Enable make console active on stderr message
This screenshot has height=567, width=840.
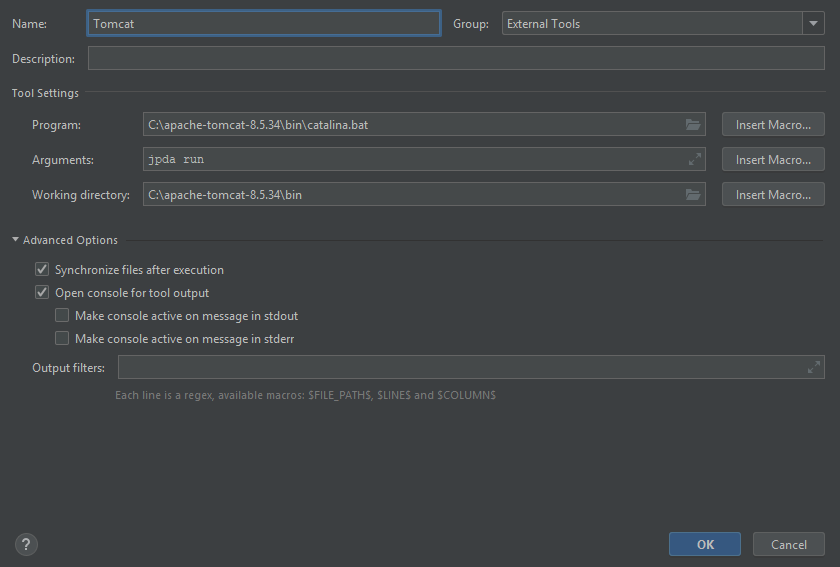coord(62,338)
